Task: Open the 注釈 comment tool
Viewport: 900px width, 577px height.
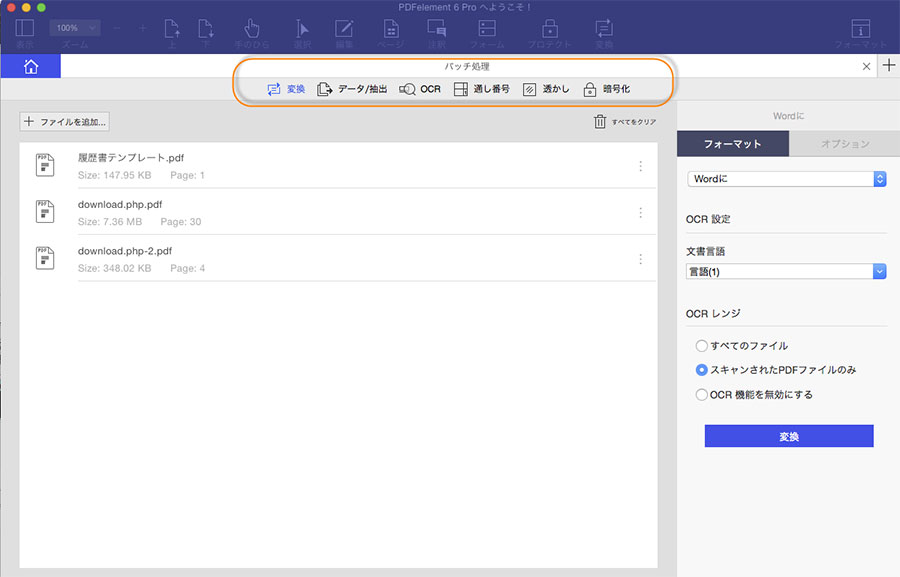Action: (x=437, y=28)
